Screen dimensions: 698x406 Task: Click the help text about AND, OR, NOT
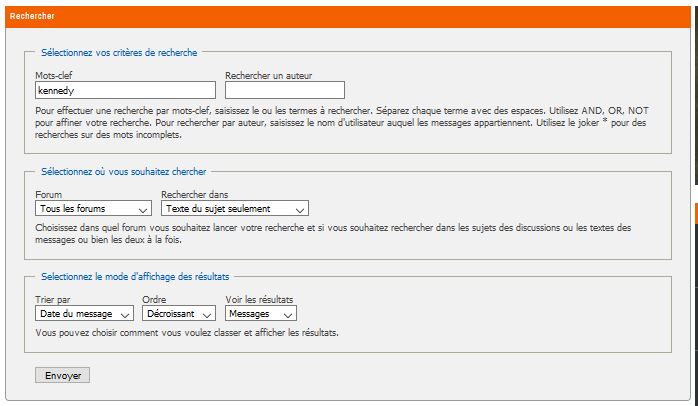pos(341,122)
